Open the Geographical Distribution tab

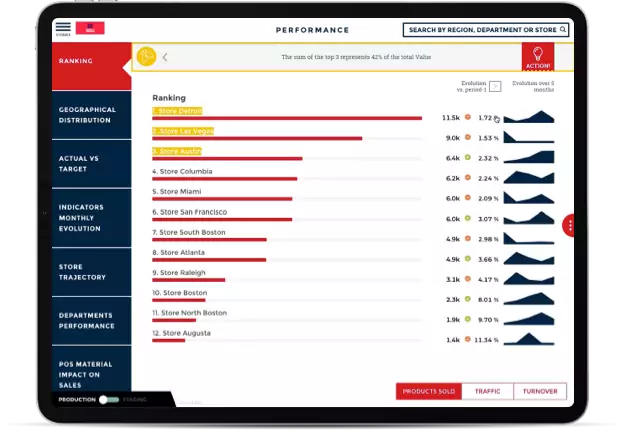click(x=88, y=115)
